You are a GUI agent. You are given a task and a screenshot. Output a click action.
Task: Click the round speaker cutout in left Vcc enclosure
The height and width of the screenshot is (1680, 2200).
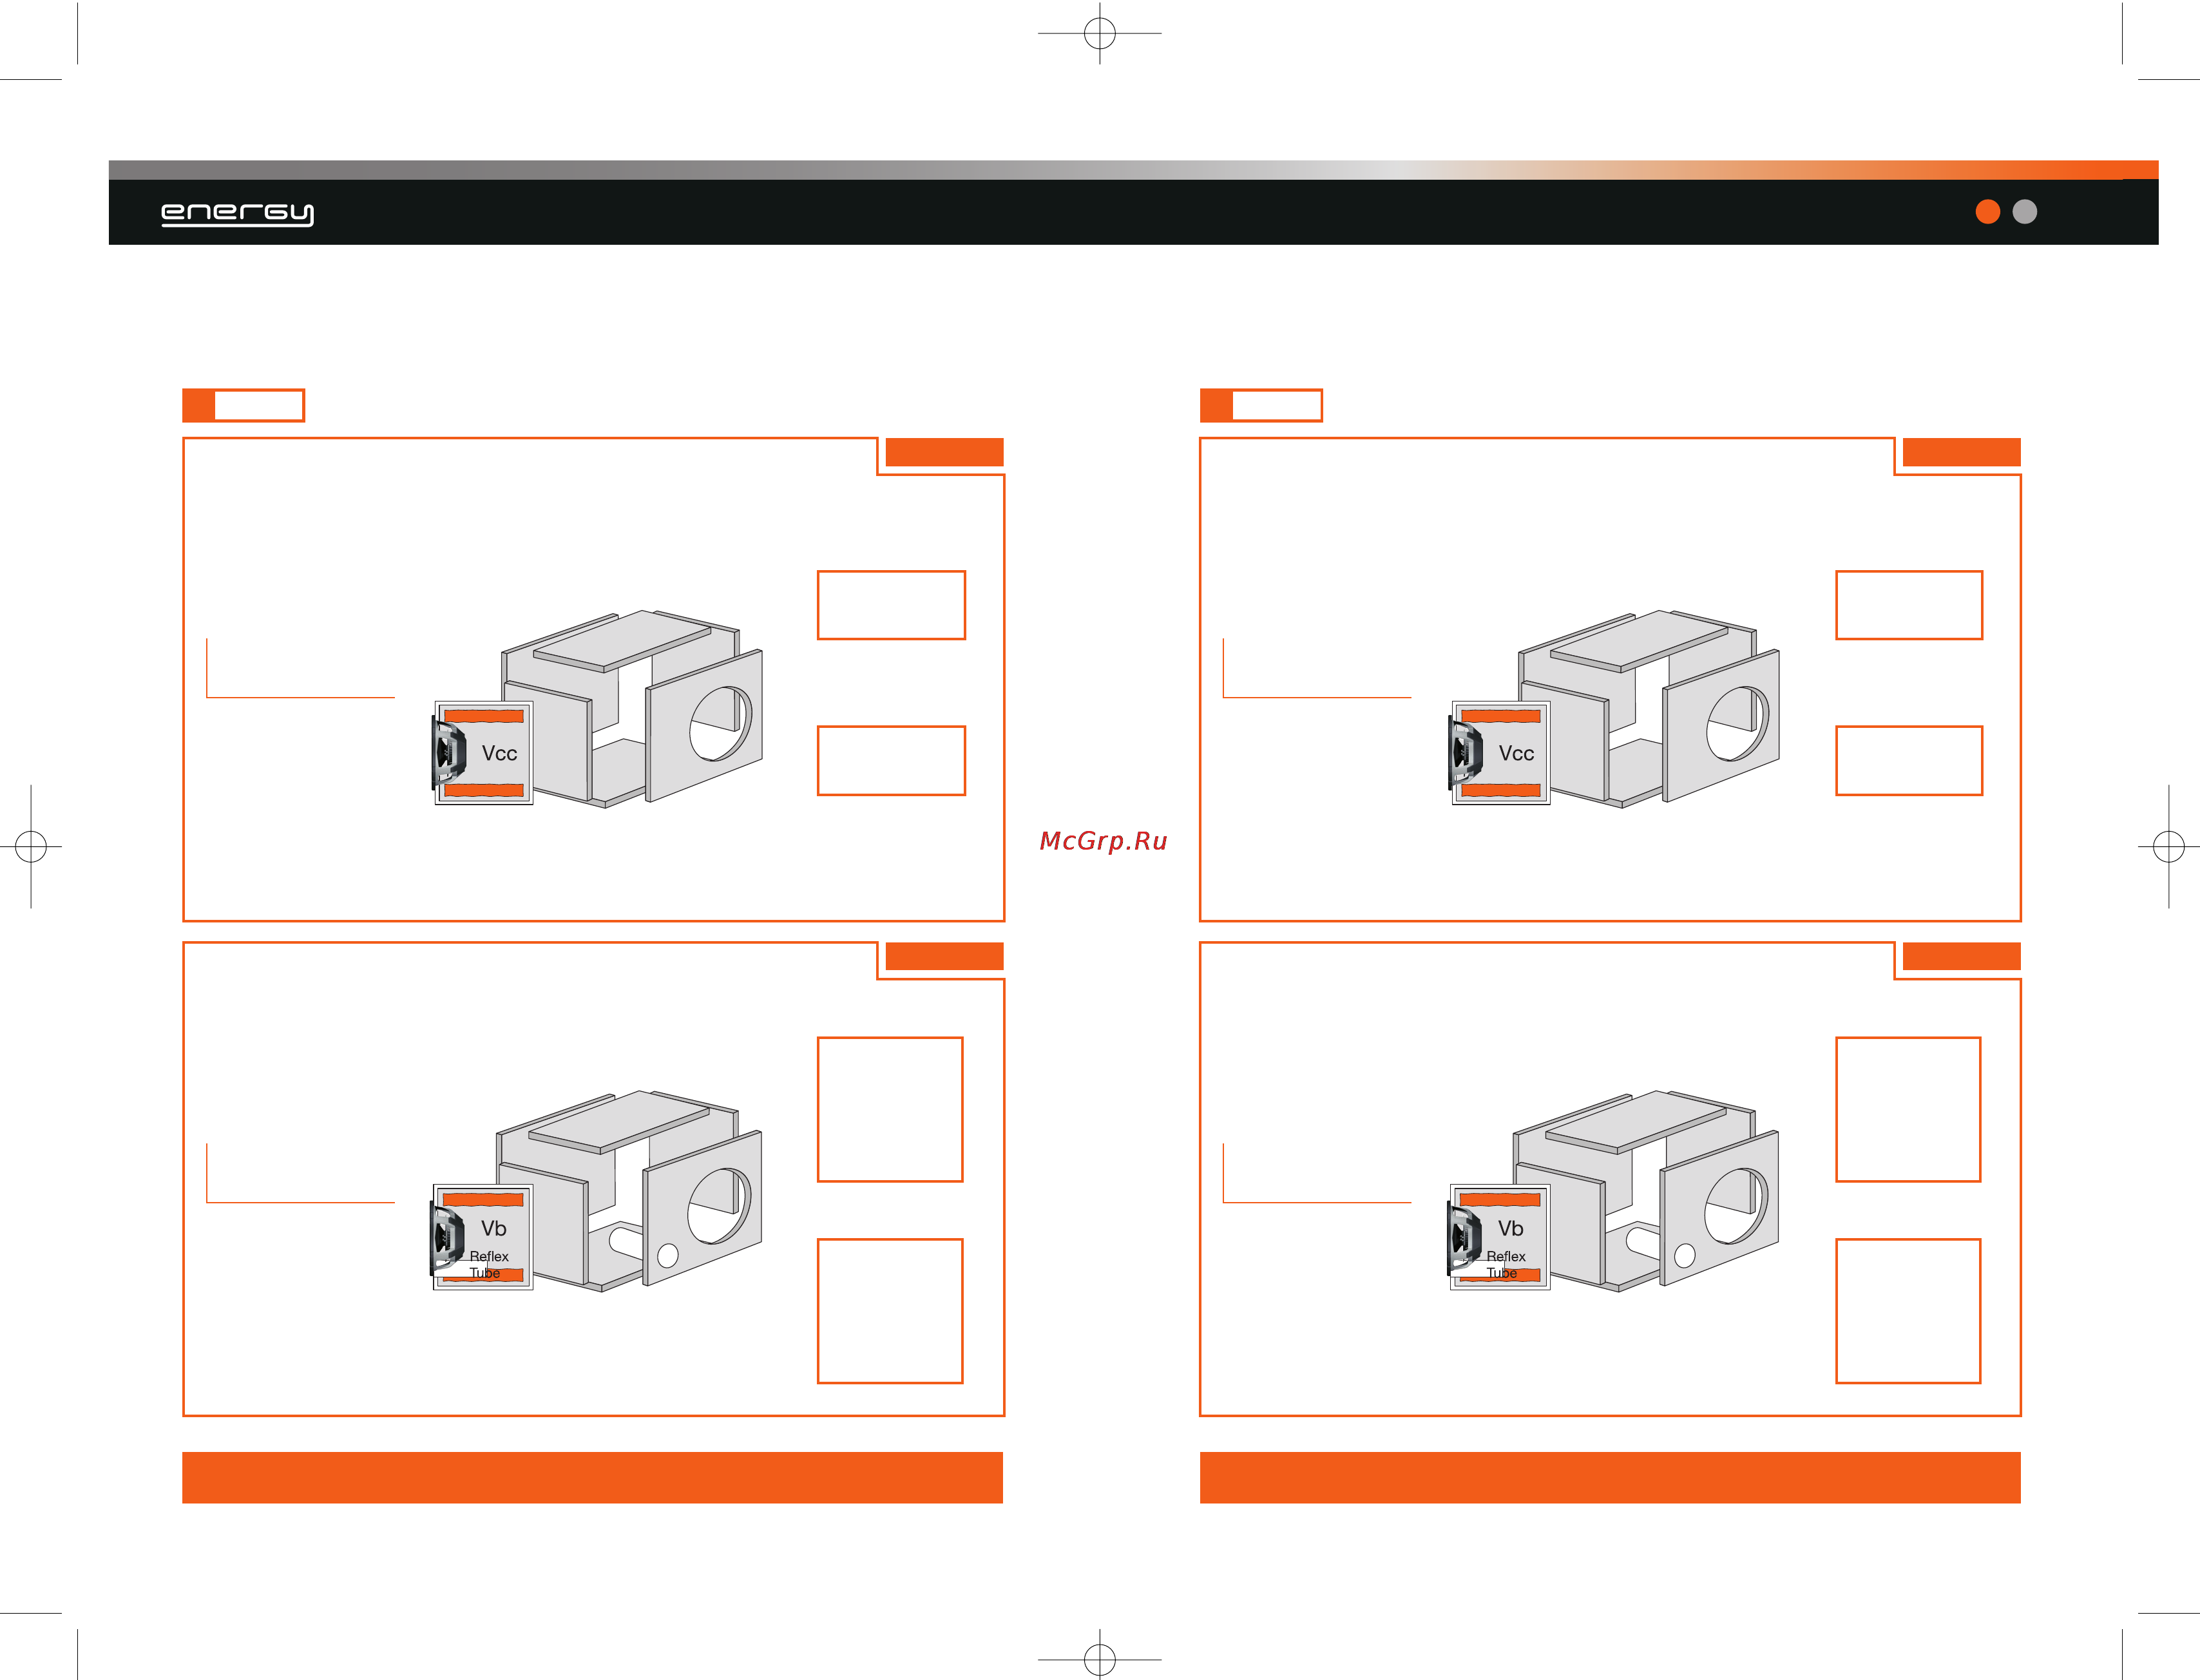pyautogui.click(x=720, y=724)
